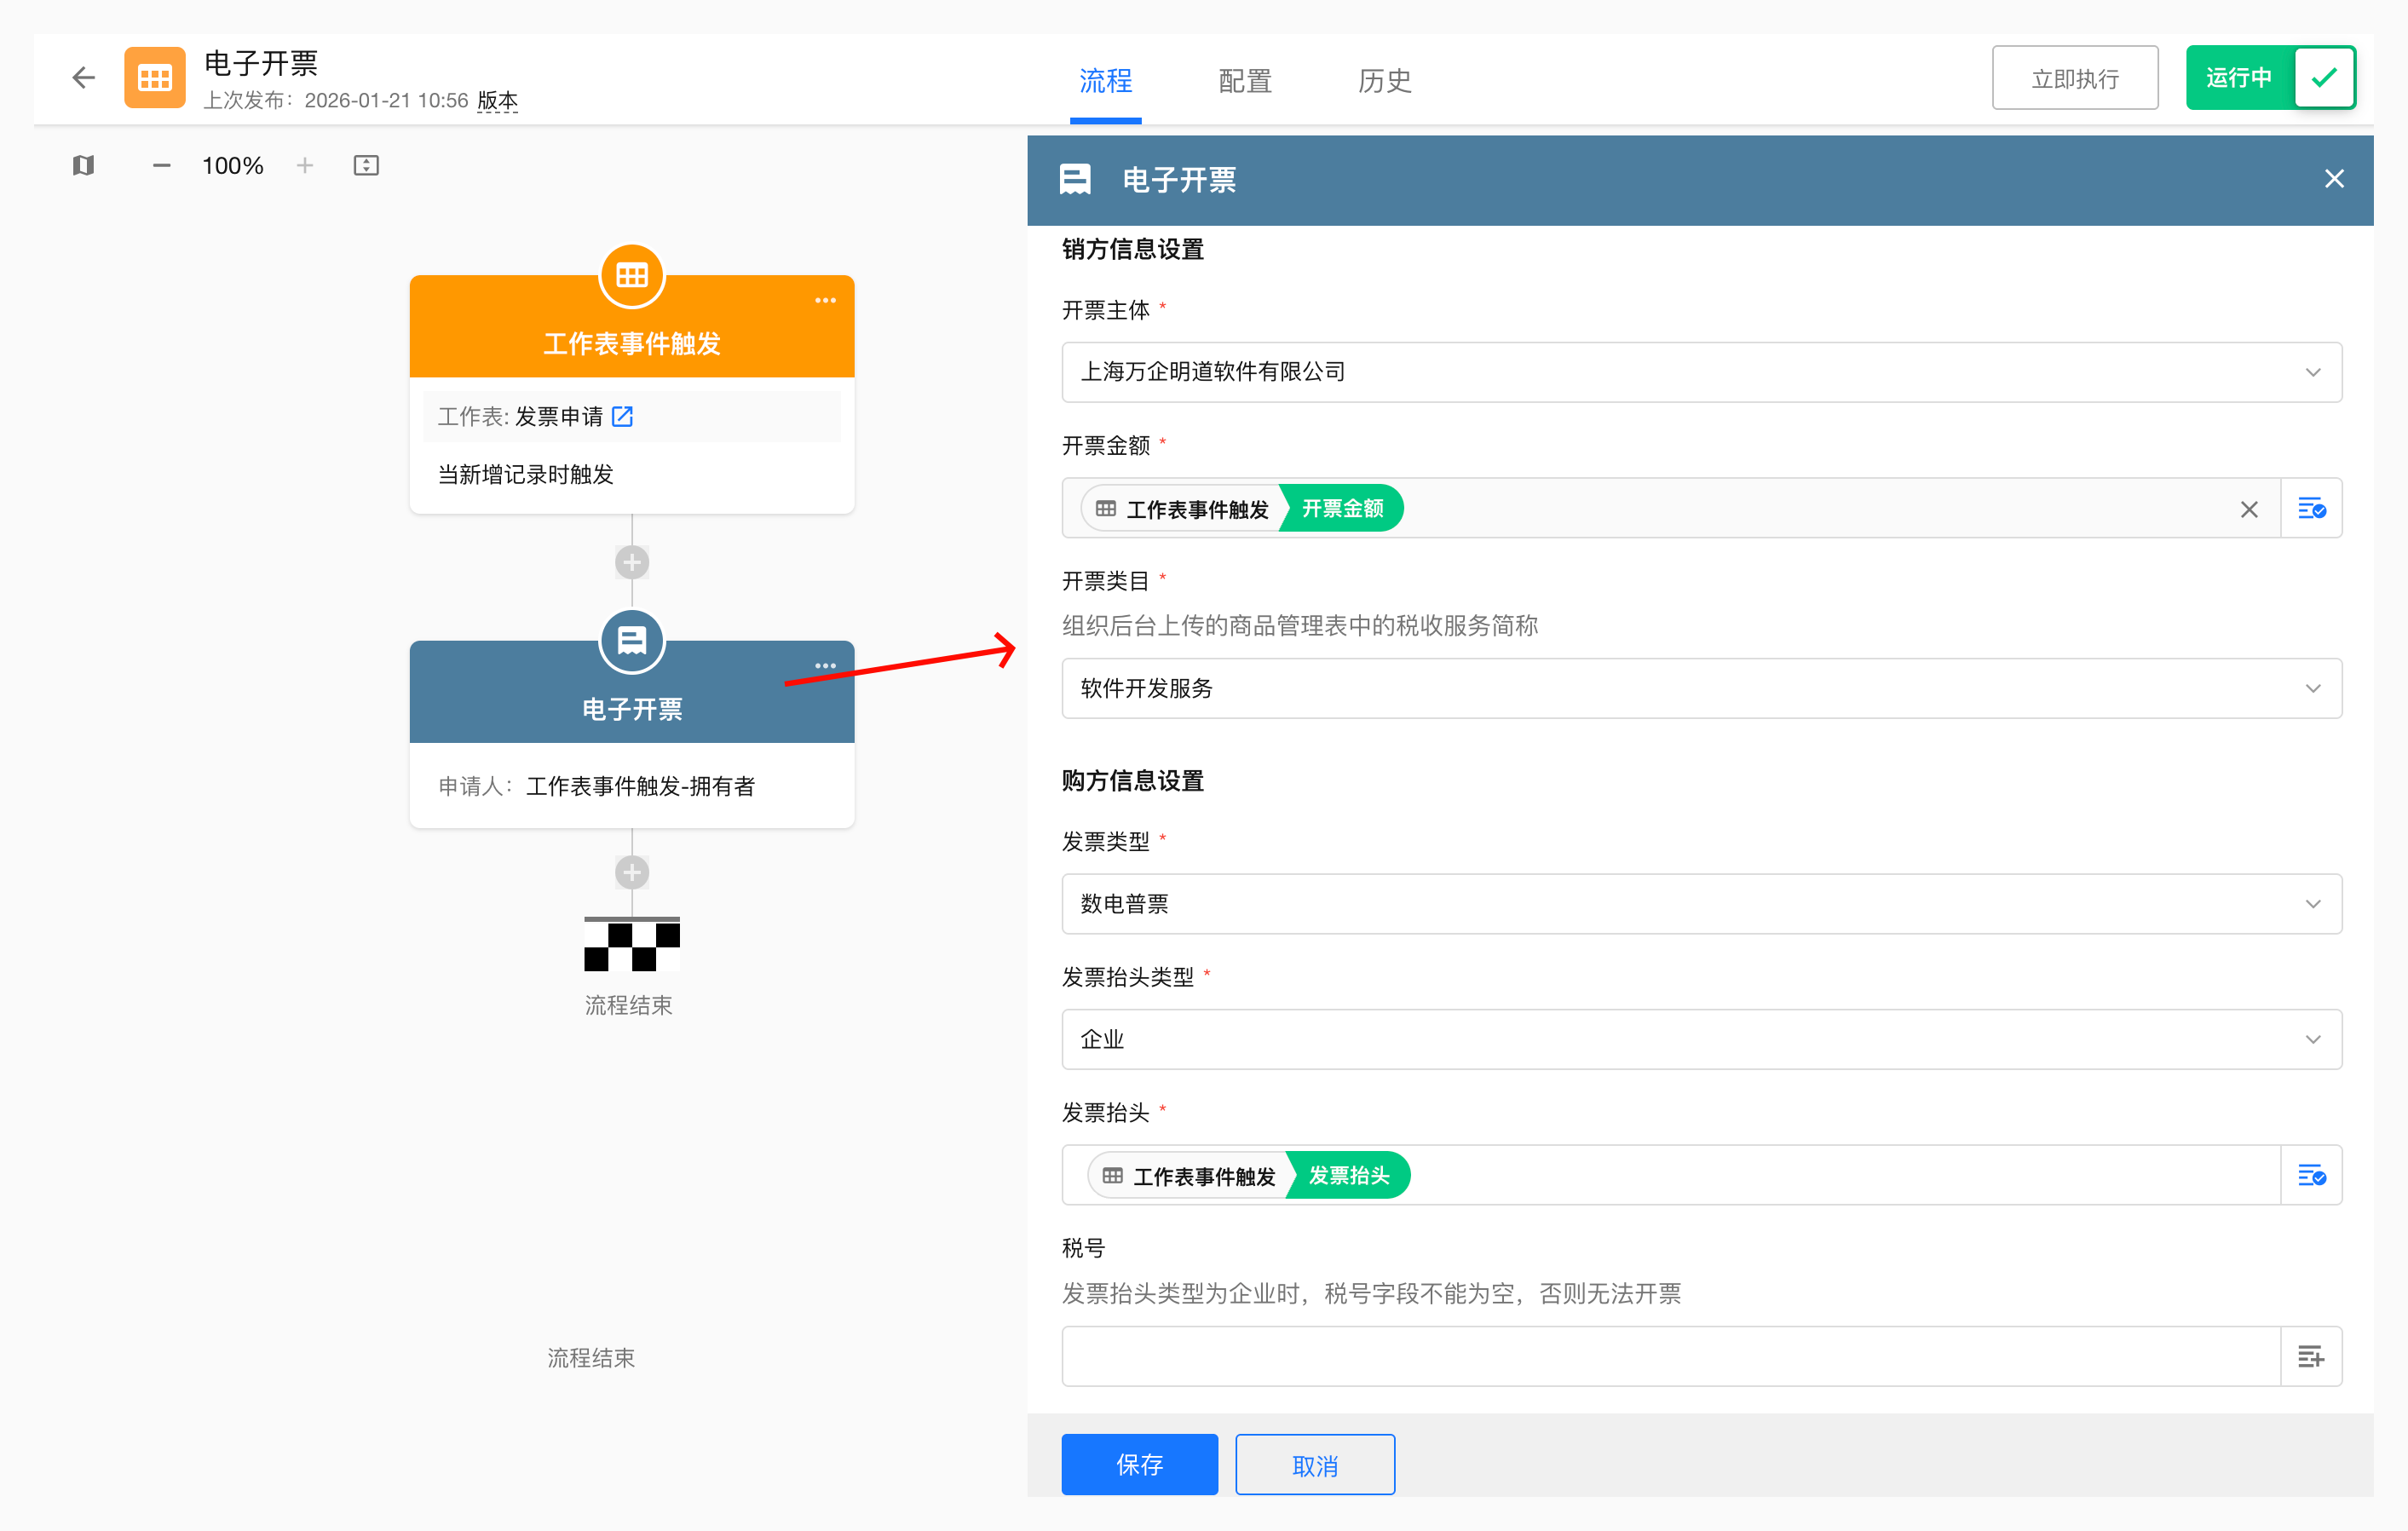This screenshot has width=2408, height=1531.
Task: Click the 保存 button
Action: 1139,1465
